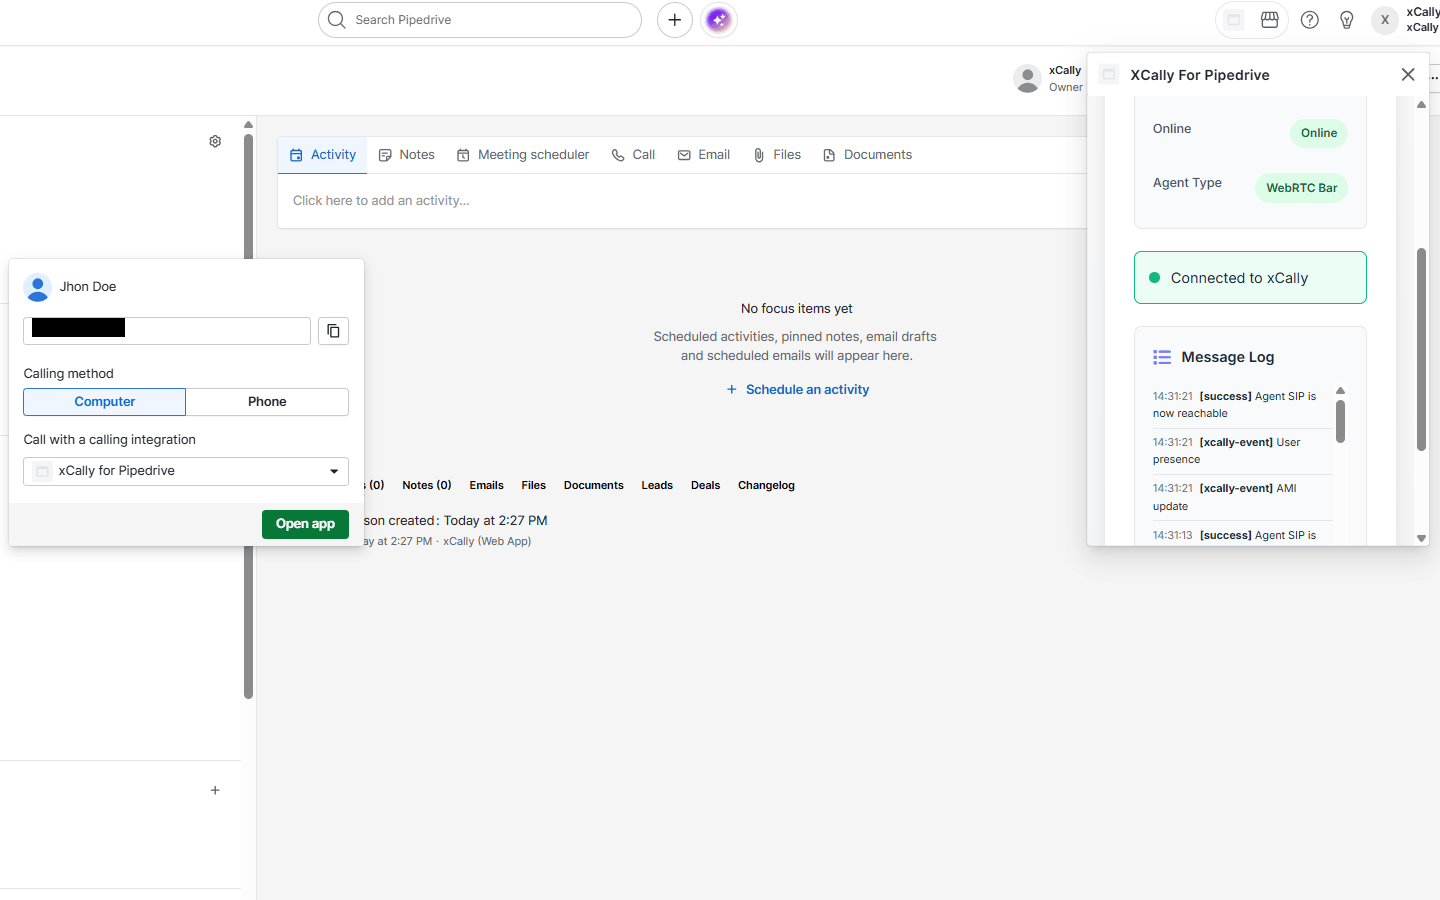Click the Jhon Doe contact avatar
The height and width of the screenshot is (900, 1440).
[37, 288]
